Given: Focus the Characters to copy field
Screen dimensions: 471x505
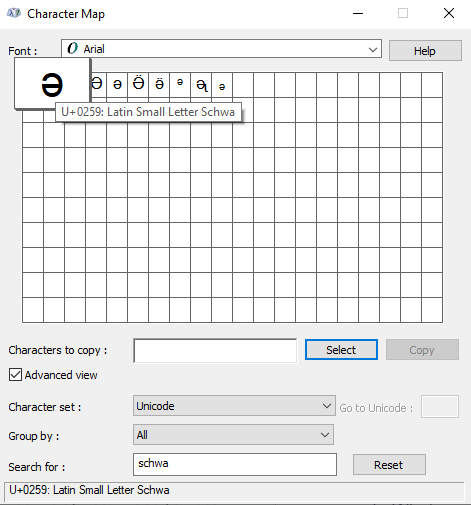Looking at the screenshot, I should pyautogui.click(x=215, y=350).
